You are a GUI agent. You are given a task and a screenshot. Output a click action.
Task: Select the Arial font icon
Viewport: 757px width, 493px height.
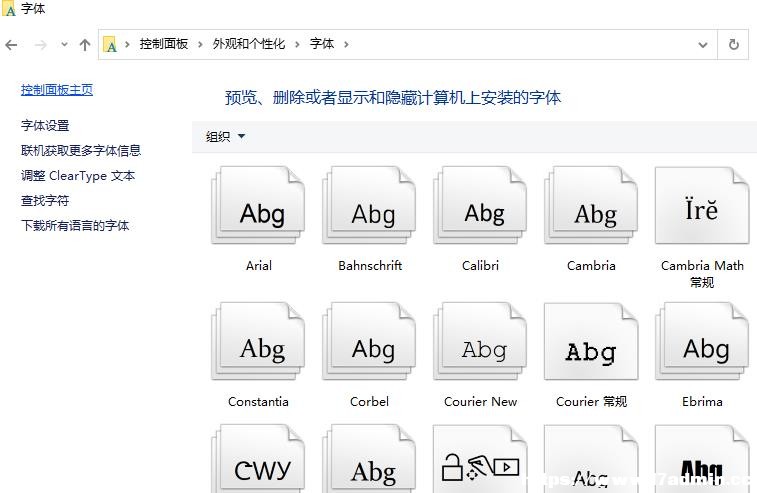258,205
